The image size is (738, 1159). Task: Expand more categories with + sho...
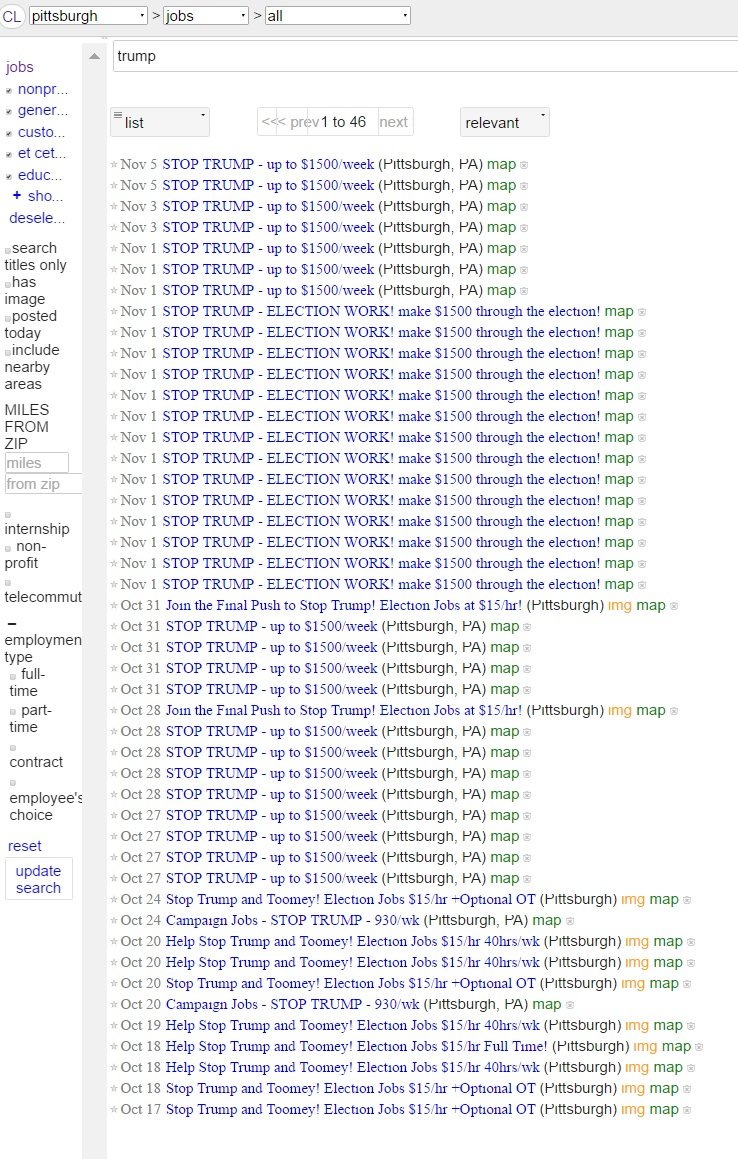pyautogui.click(x=38, y=196)
